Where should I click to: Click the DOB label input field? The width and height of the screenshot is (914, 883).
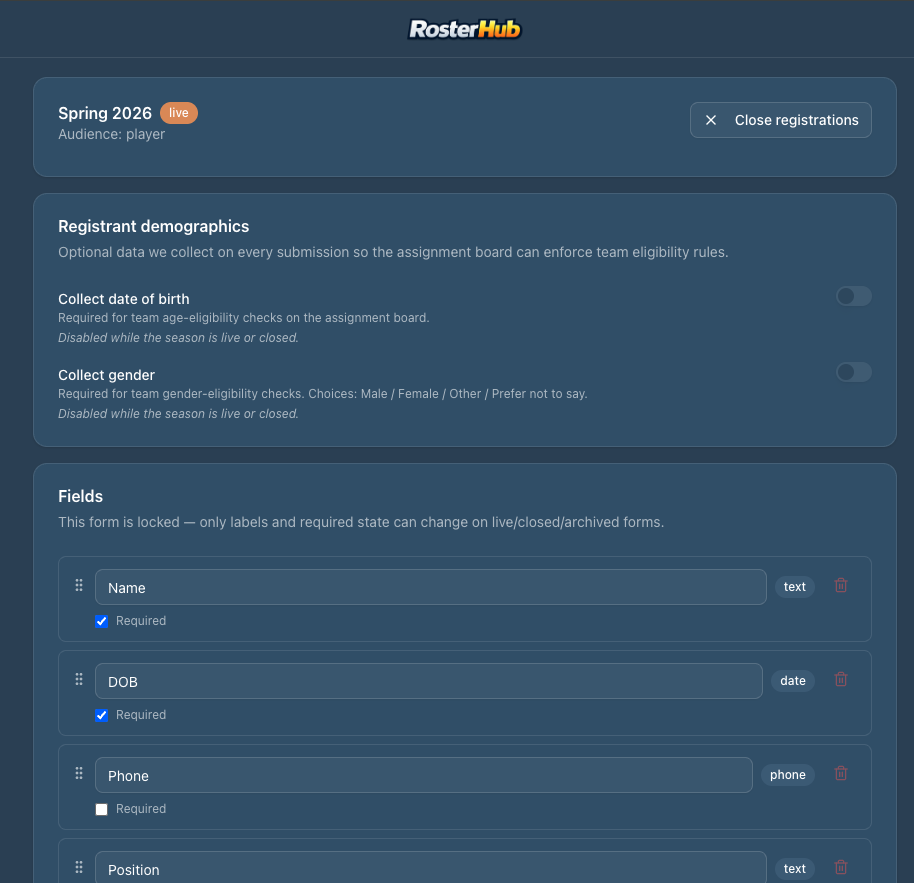point(428,681)
